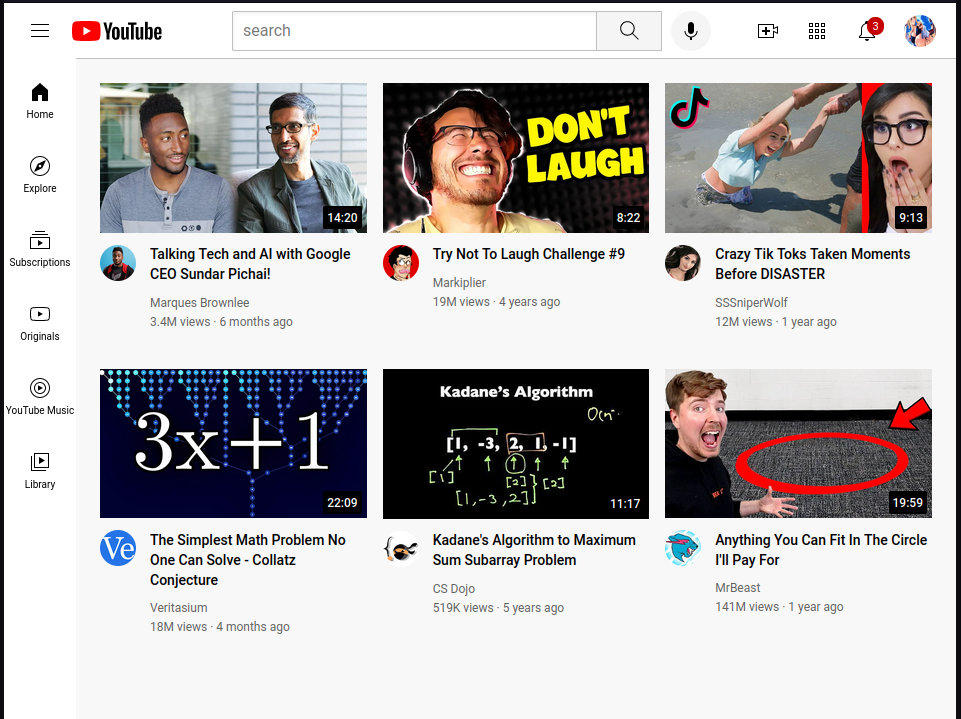Click the Try Not To Laugh Challenge #9 title
Viewport: 961px width, 719px height.
(x=528, y=254)
